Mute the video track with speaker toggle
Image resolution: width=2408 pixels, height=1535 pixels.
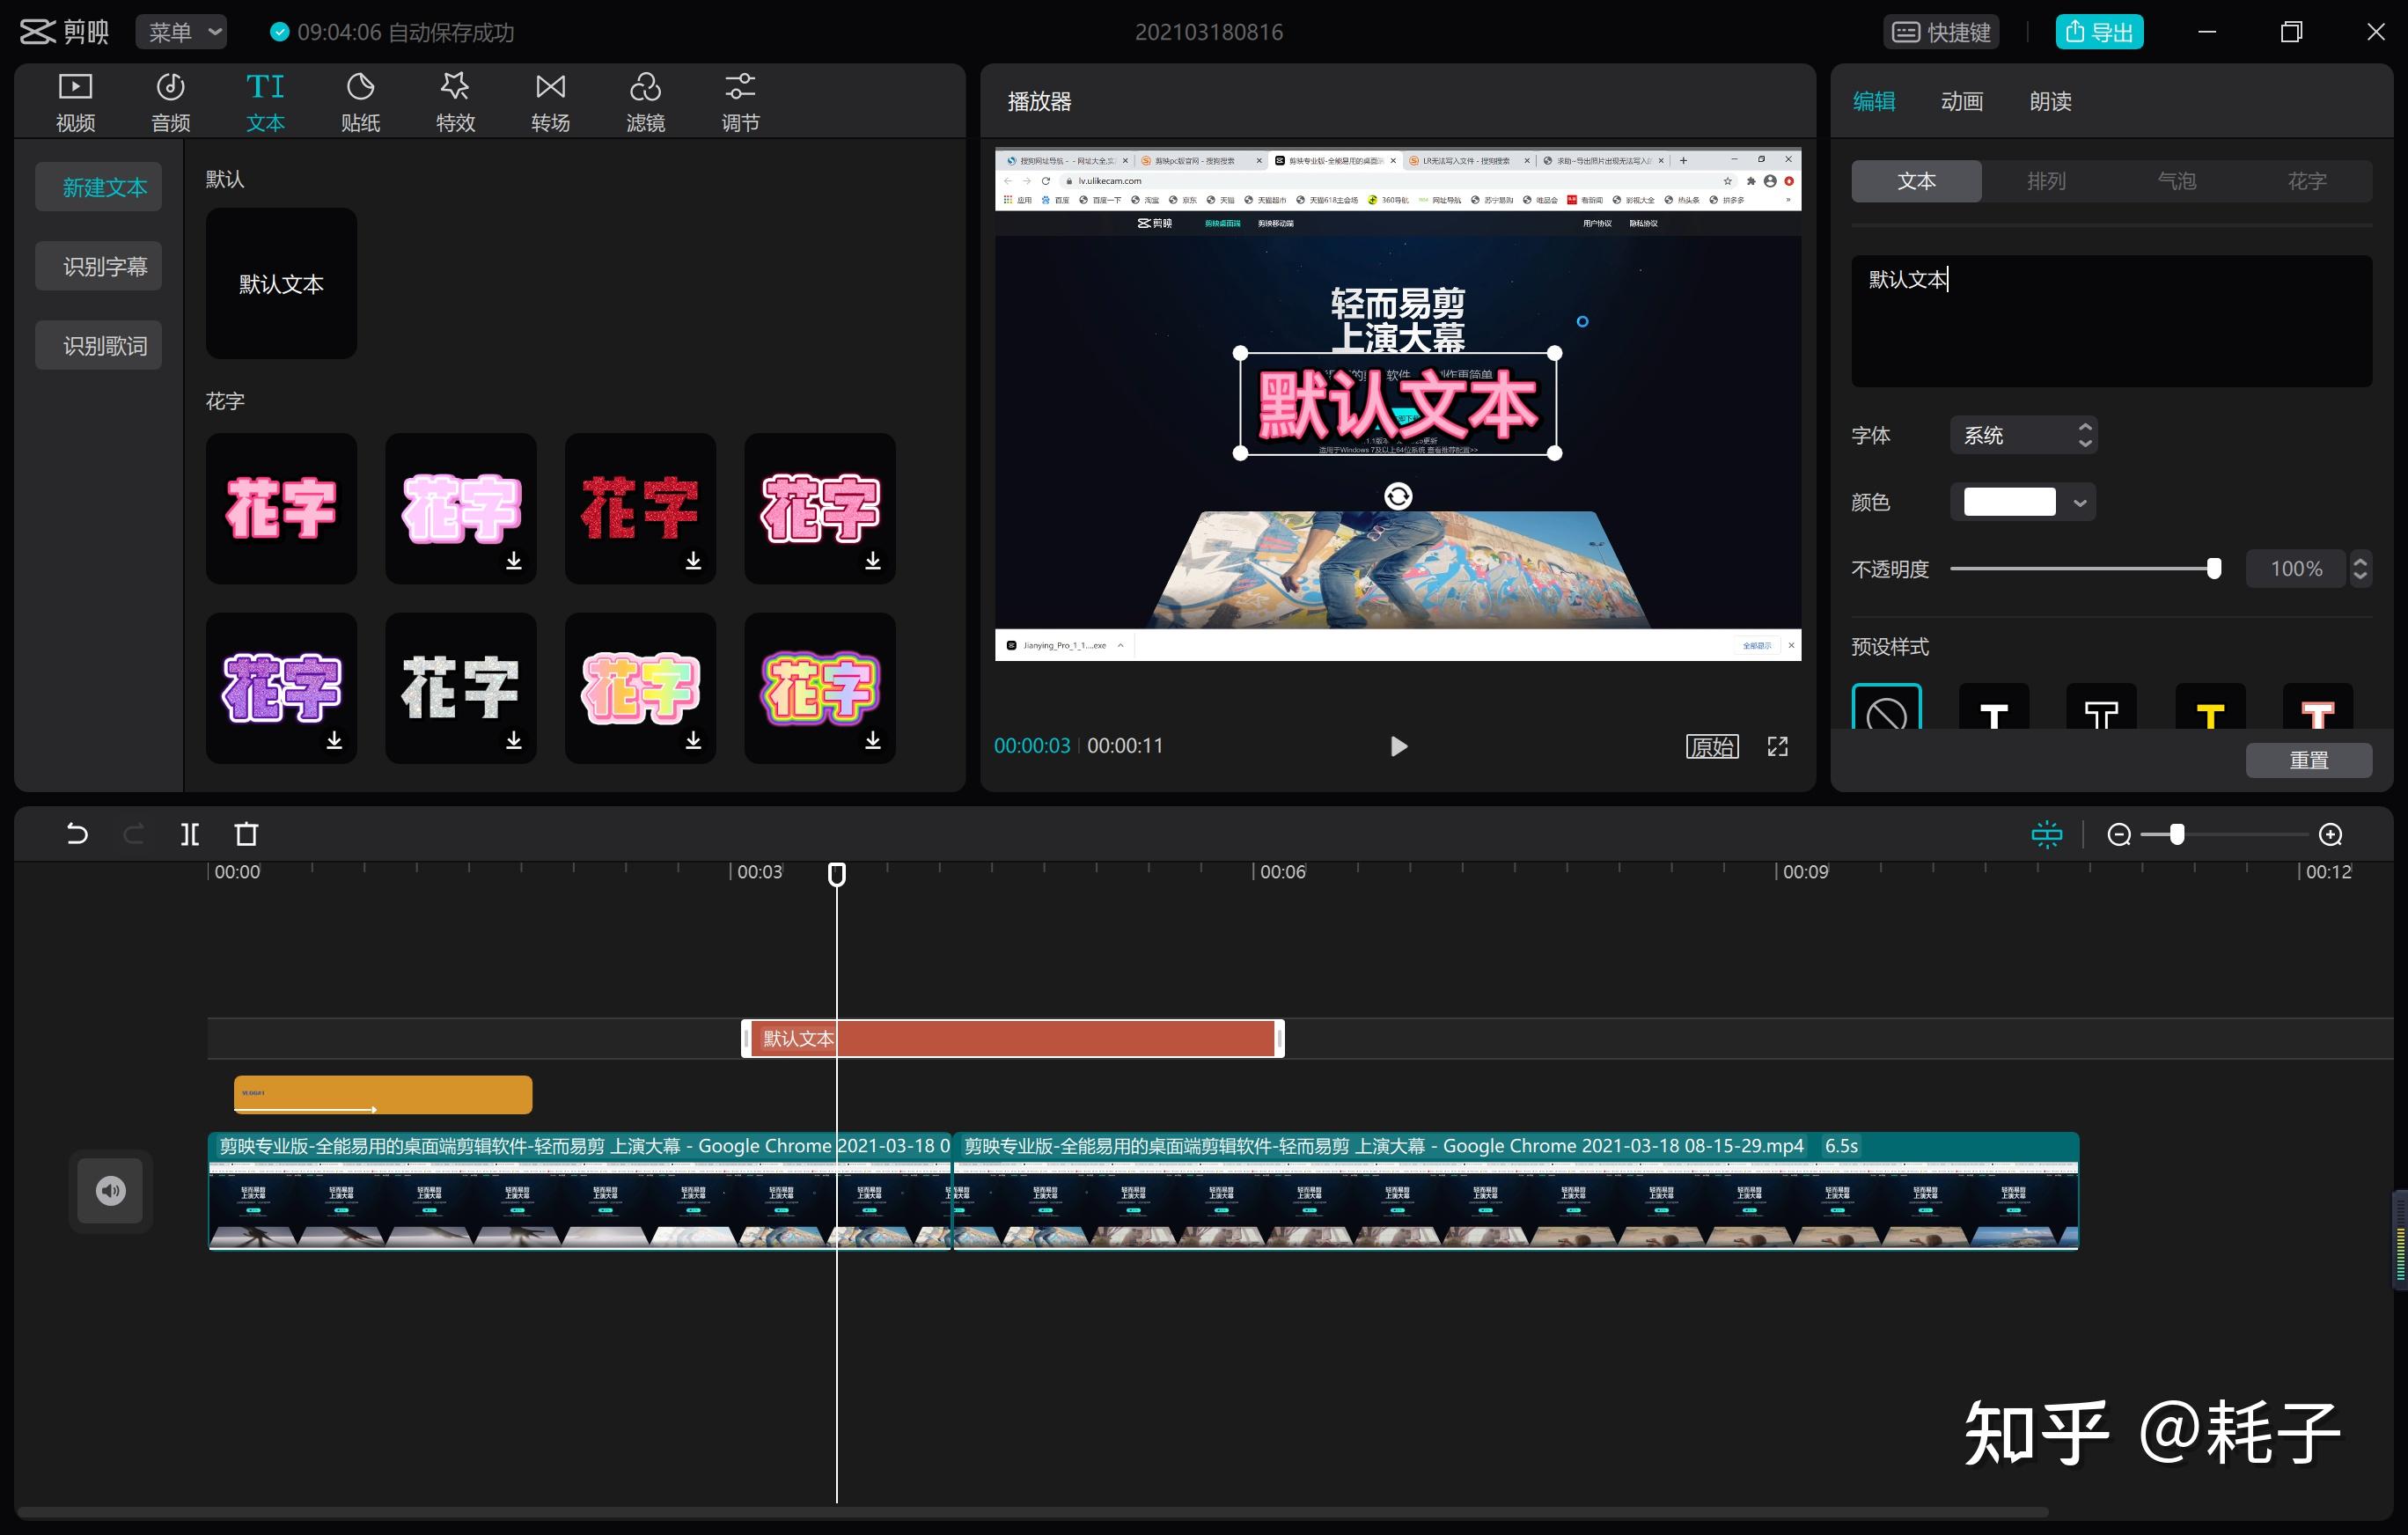pos(110,1190)
